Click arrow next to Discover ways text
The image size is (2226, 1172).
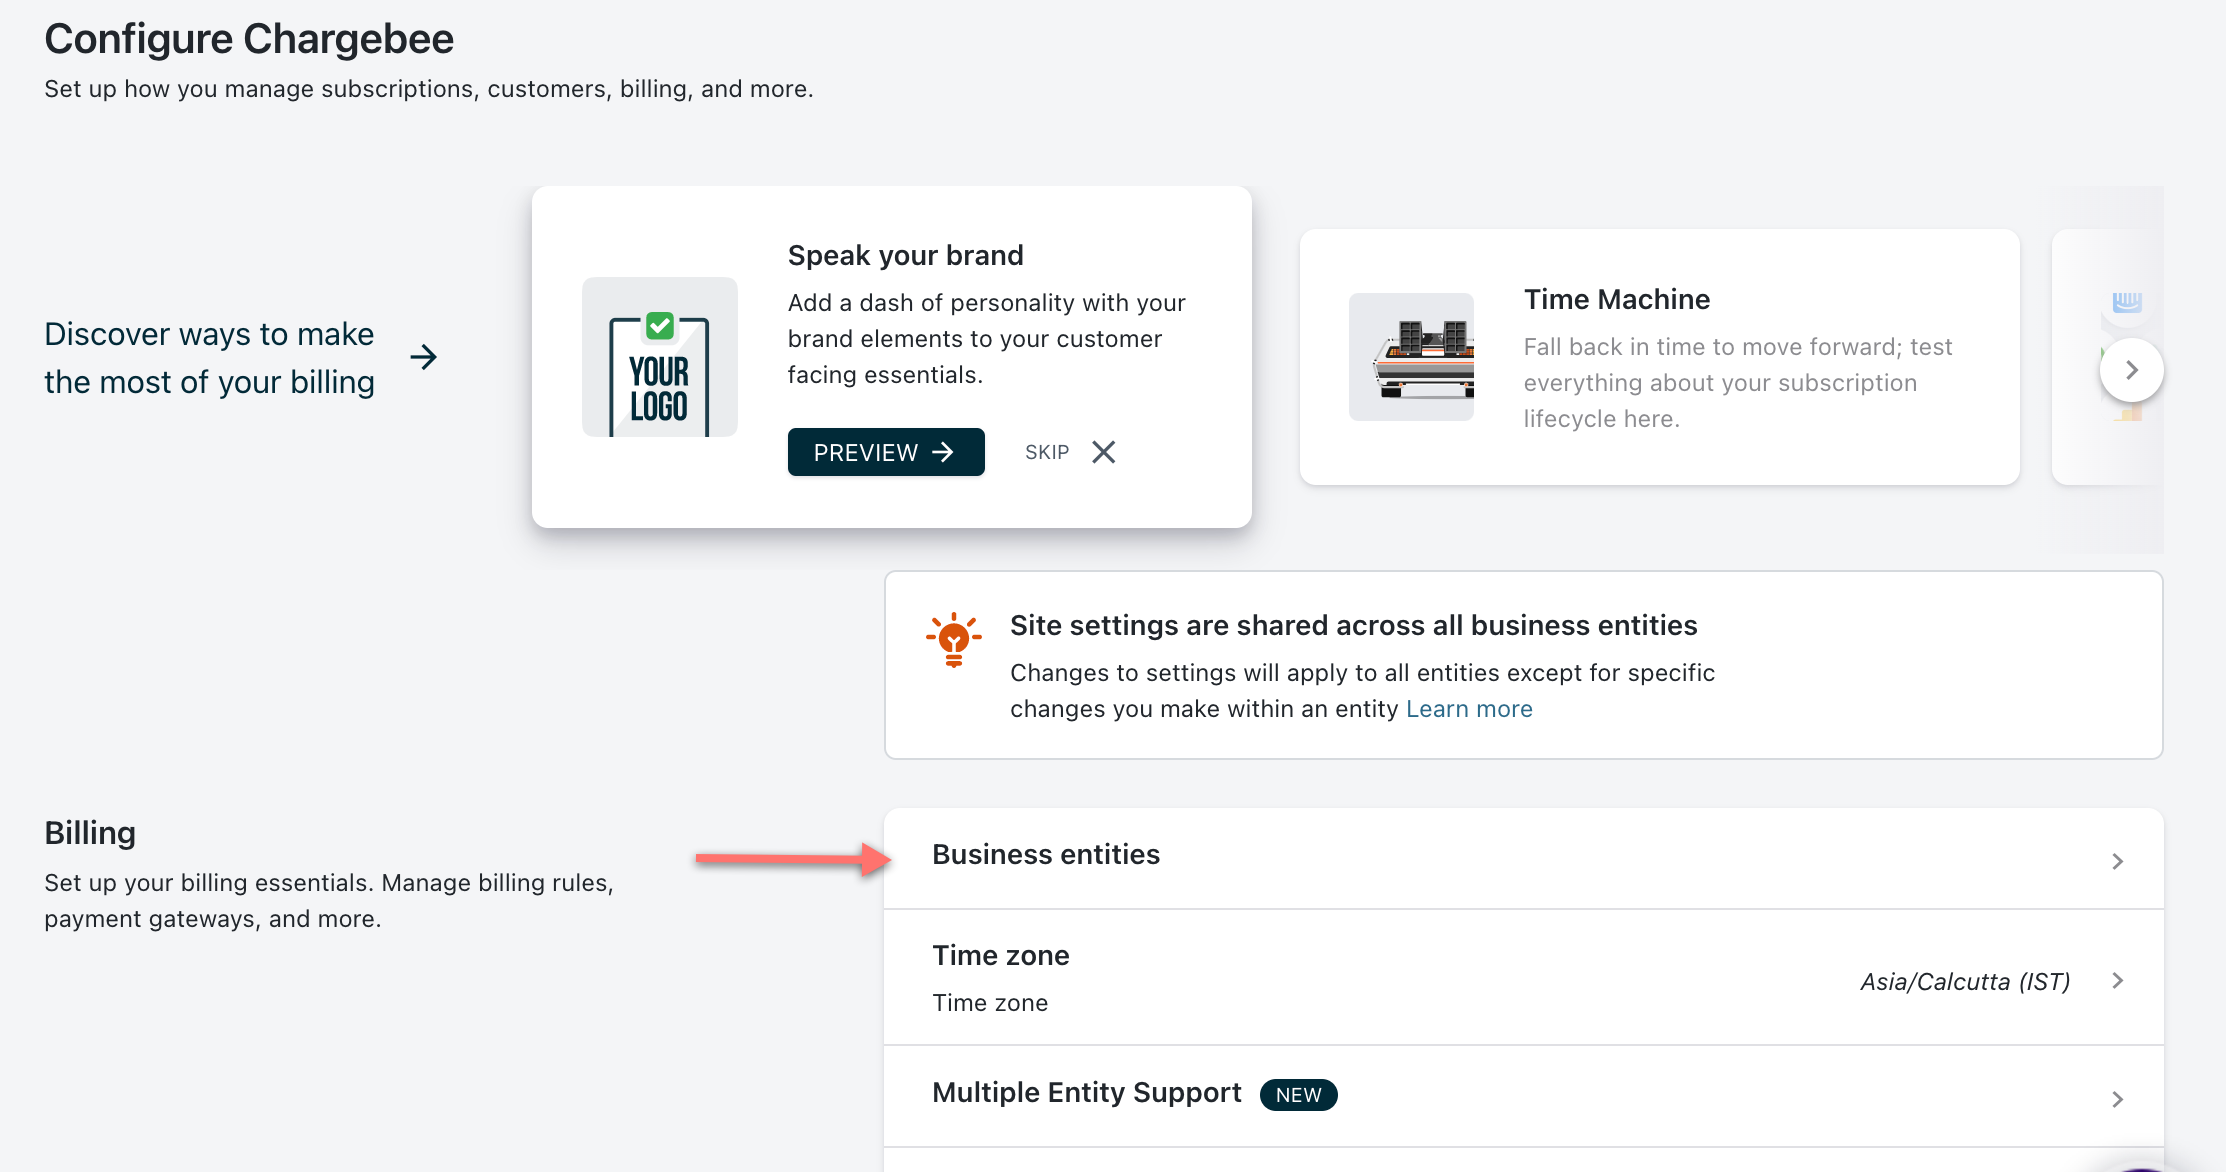(424, 357)
